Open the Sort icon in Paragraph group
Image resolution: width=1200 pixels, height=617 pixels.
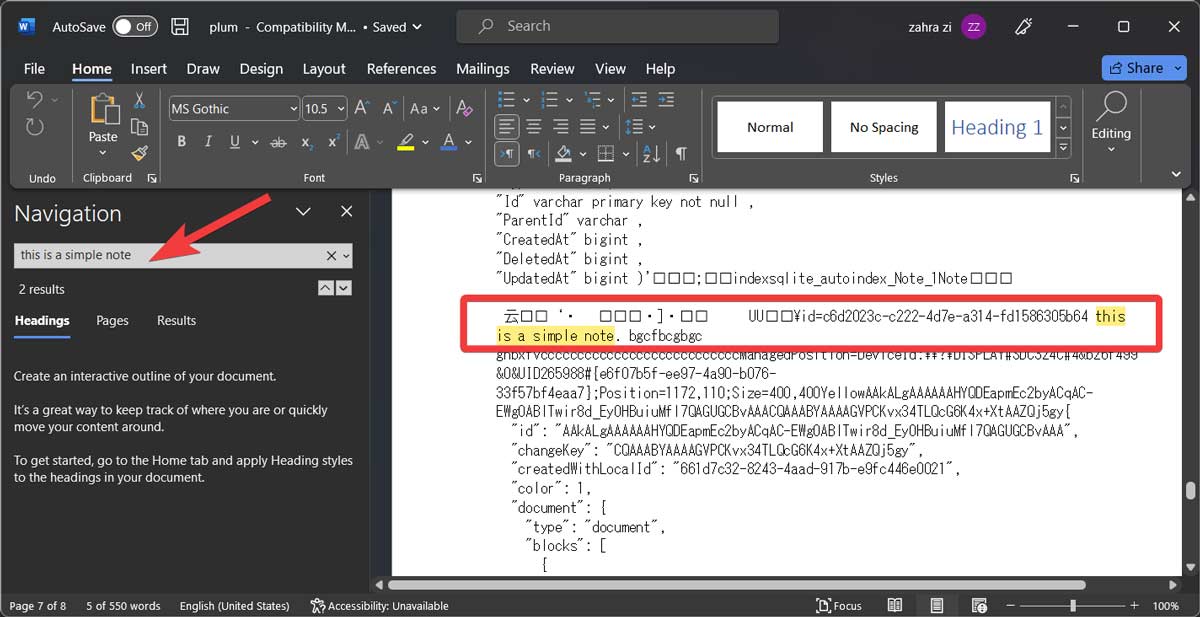[650, 153]
